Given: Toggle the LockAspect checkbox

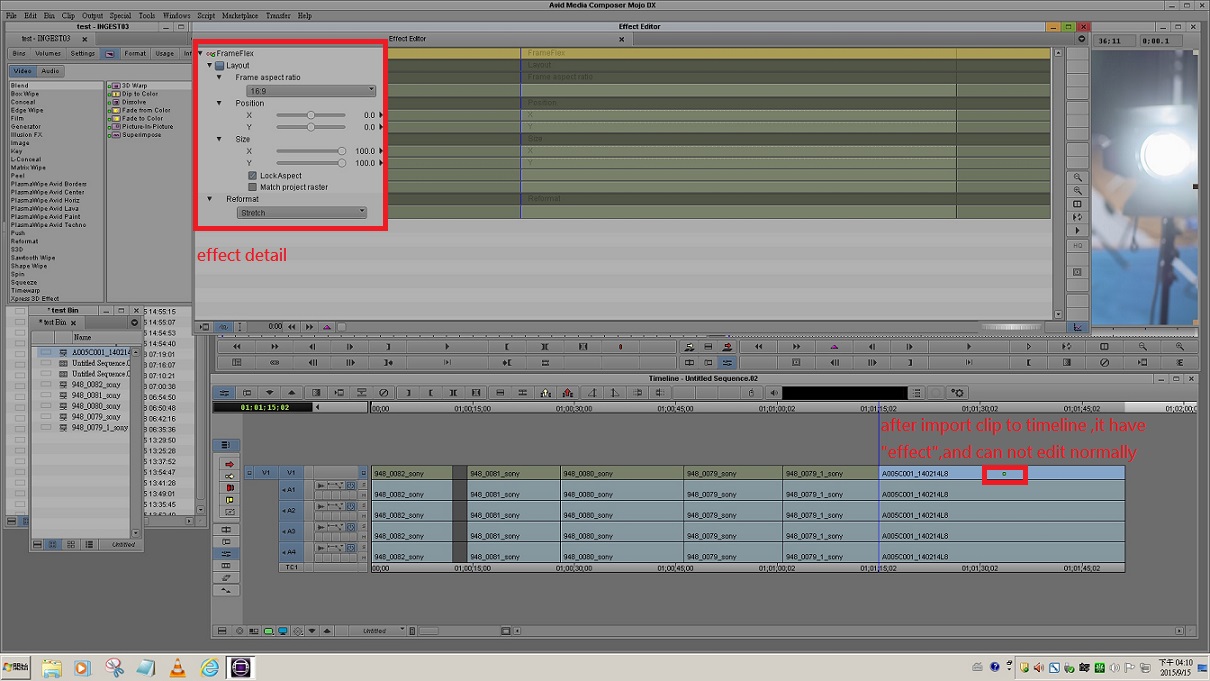Looking at the screenshot, I should coord(252,176).
